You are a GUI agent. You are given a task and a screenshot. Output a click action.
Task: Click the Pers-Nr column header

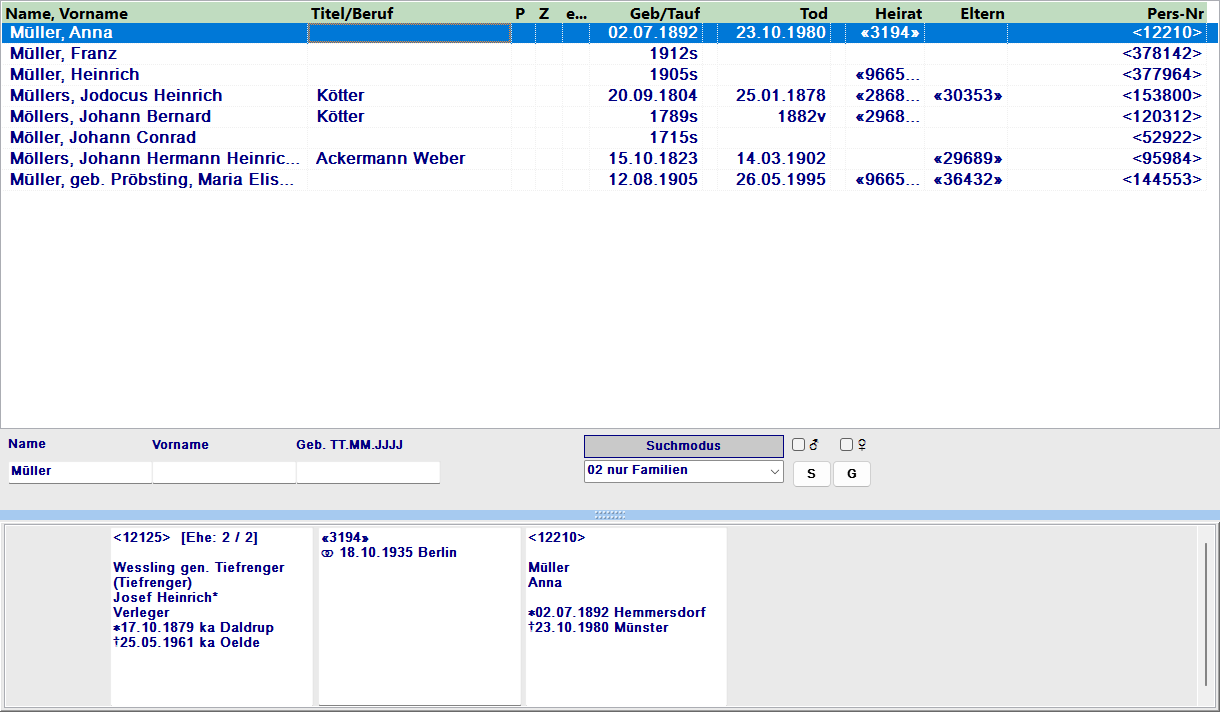click(x=1174, y=13)
